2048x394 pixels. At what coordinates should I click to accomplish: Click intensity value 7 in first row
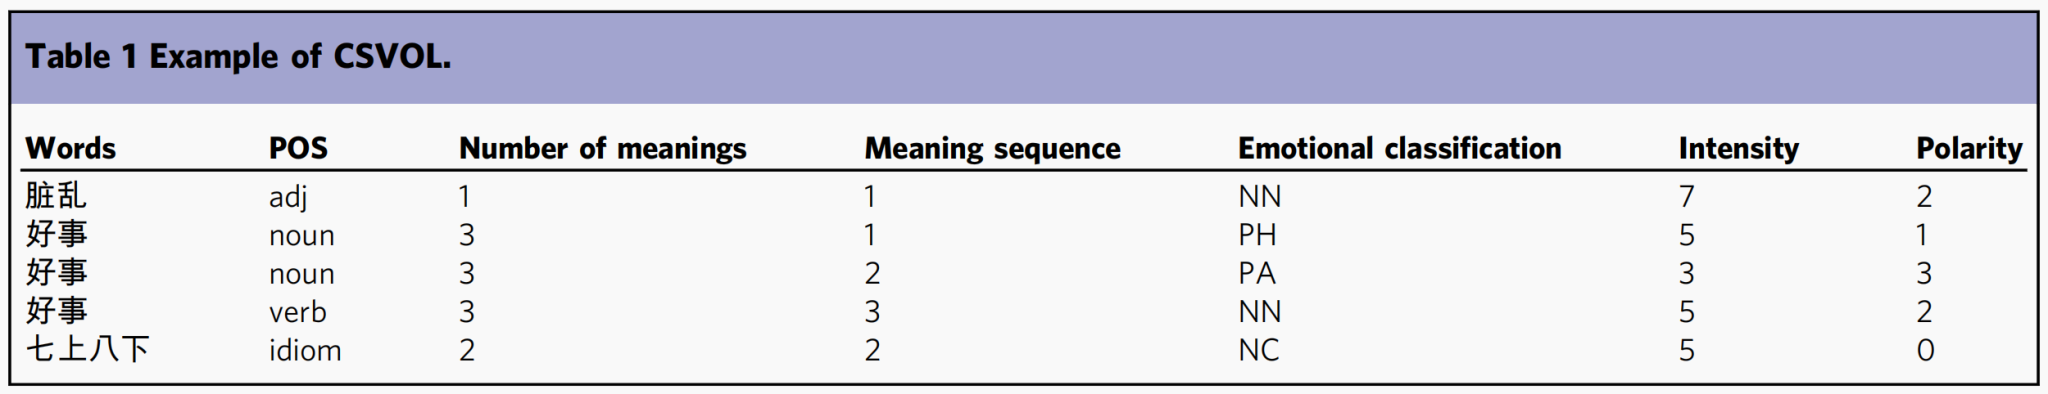[1686, 197]
